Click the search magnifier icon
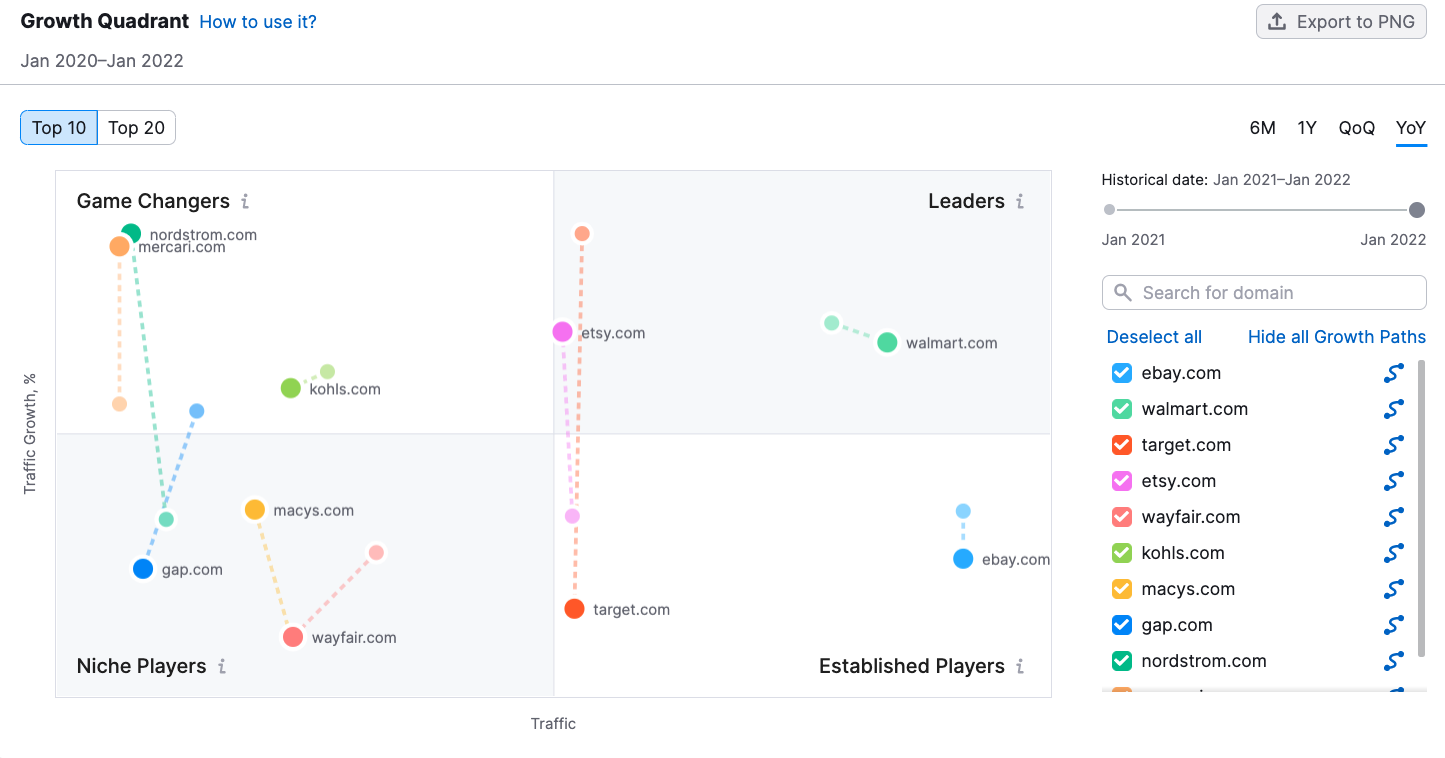 click(x=1123, y=293)
